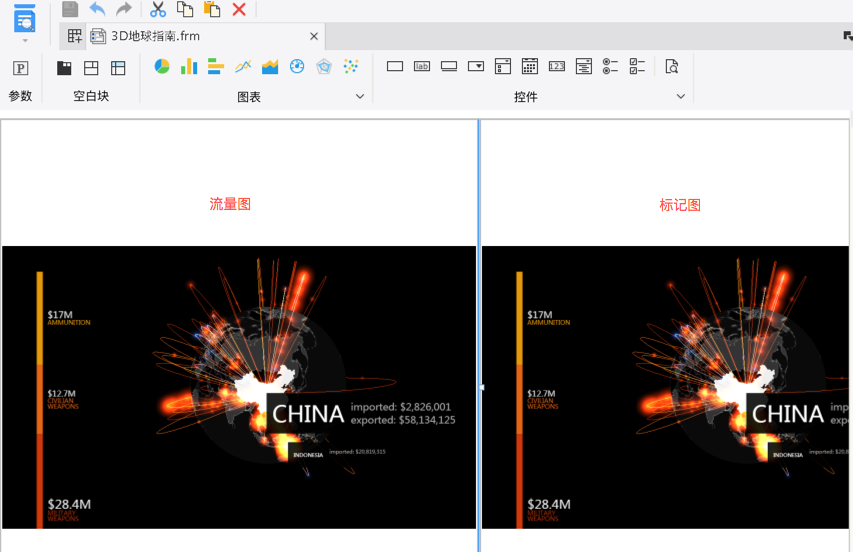
Task: Insert a gauge chart
Action: tap(297, 66)
